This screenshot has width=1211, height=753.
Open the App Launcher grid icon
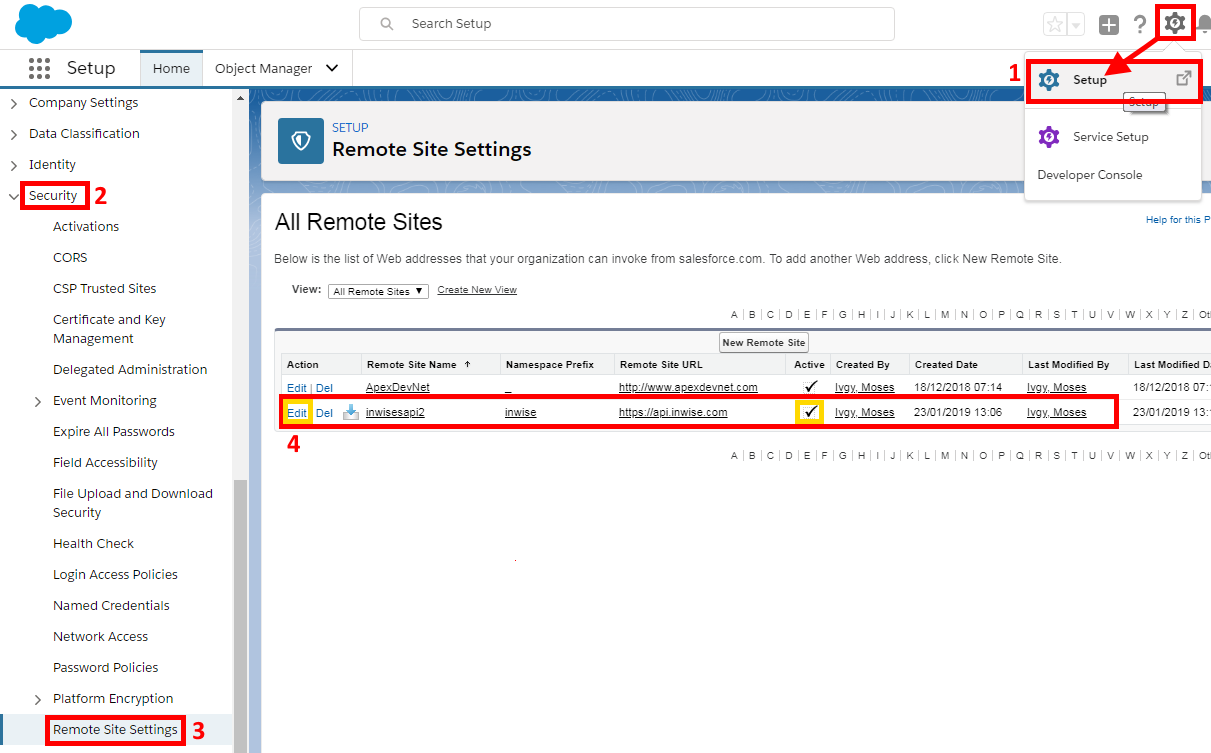(x=39, y=68)
